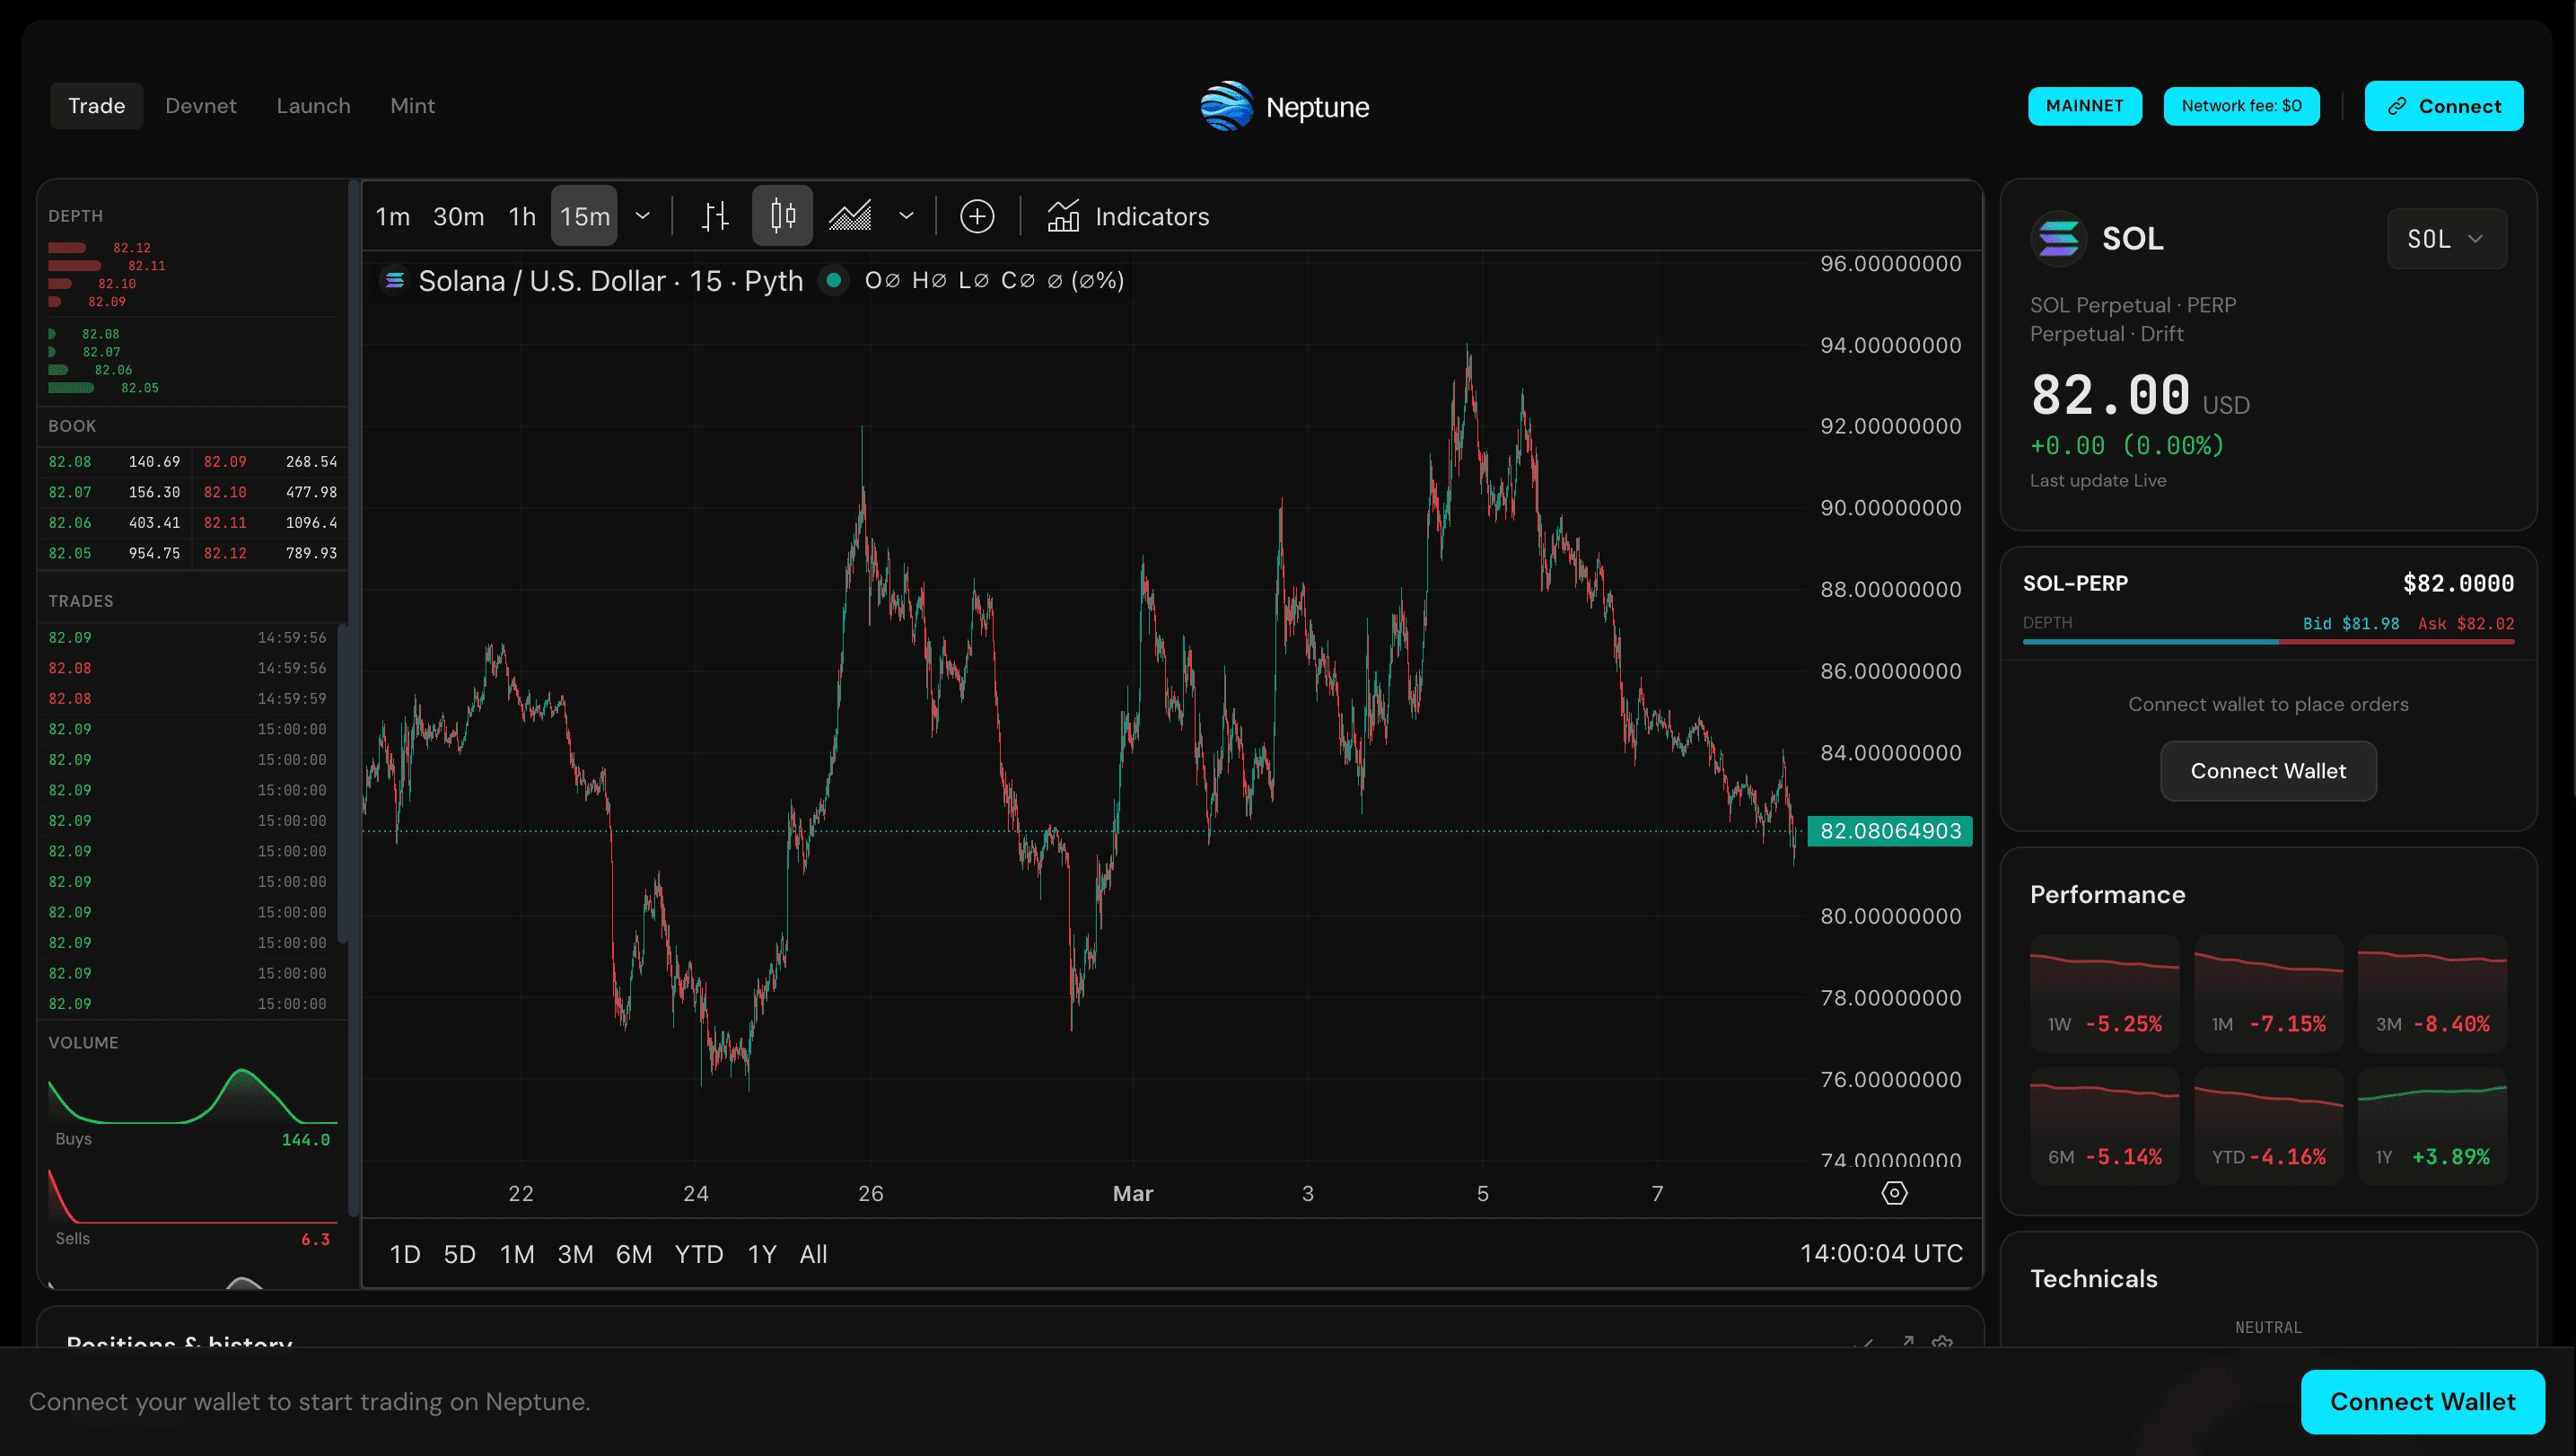The width and height of the screenshot is (2576, 1456).
Task: Open the Indicators panel
Action: pyautogui.click(x=1127, y=216)
